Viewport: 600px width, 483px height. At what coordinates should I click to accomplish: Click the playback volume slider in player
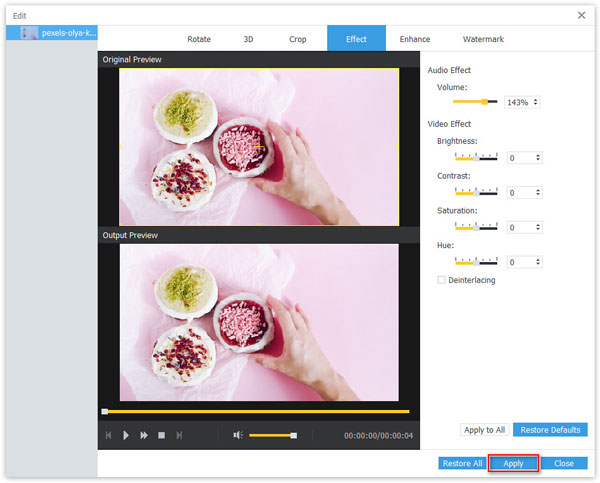click(x=273, y=435)
